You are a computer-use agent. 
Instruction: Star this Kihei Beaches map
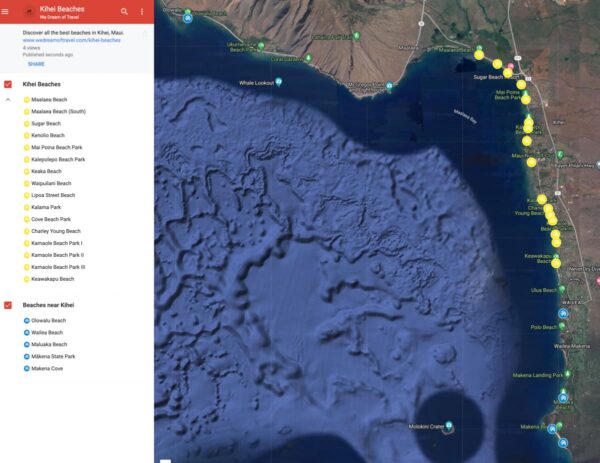[x=144, y=32]
